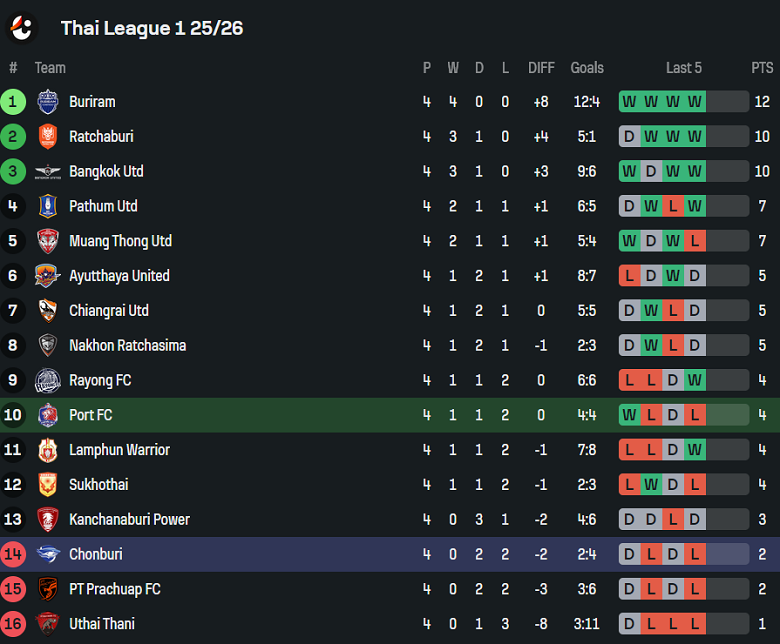This screenshot has height=644, width=780.
Task: Open the Pathum Utd team page
Action: pos(103,206)
